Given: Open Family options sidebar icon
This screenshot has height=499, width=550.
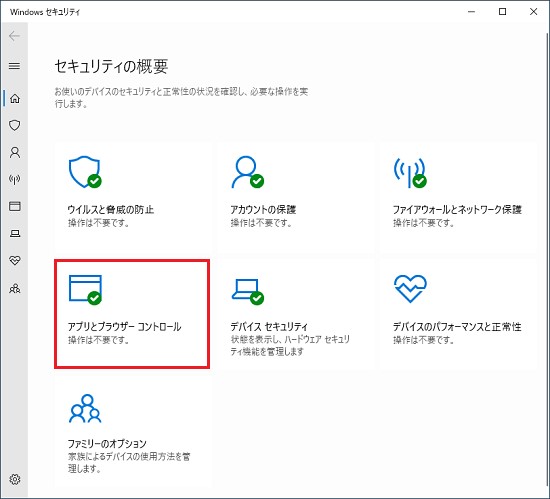Looking at the screenshot, I should point(14,288).
